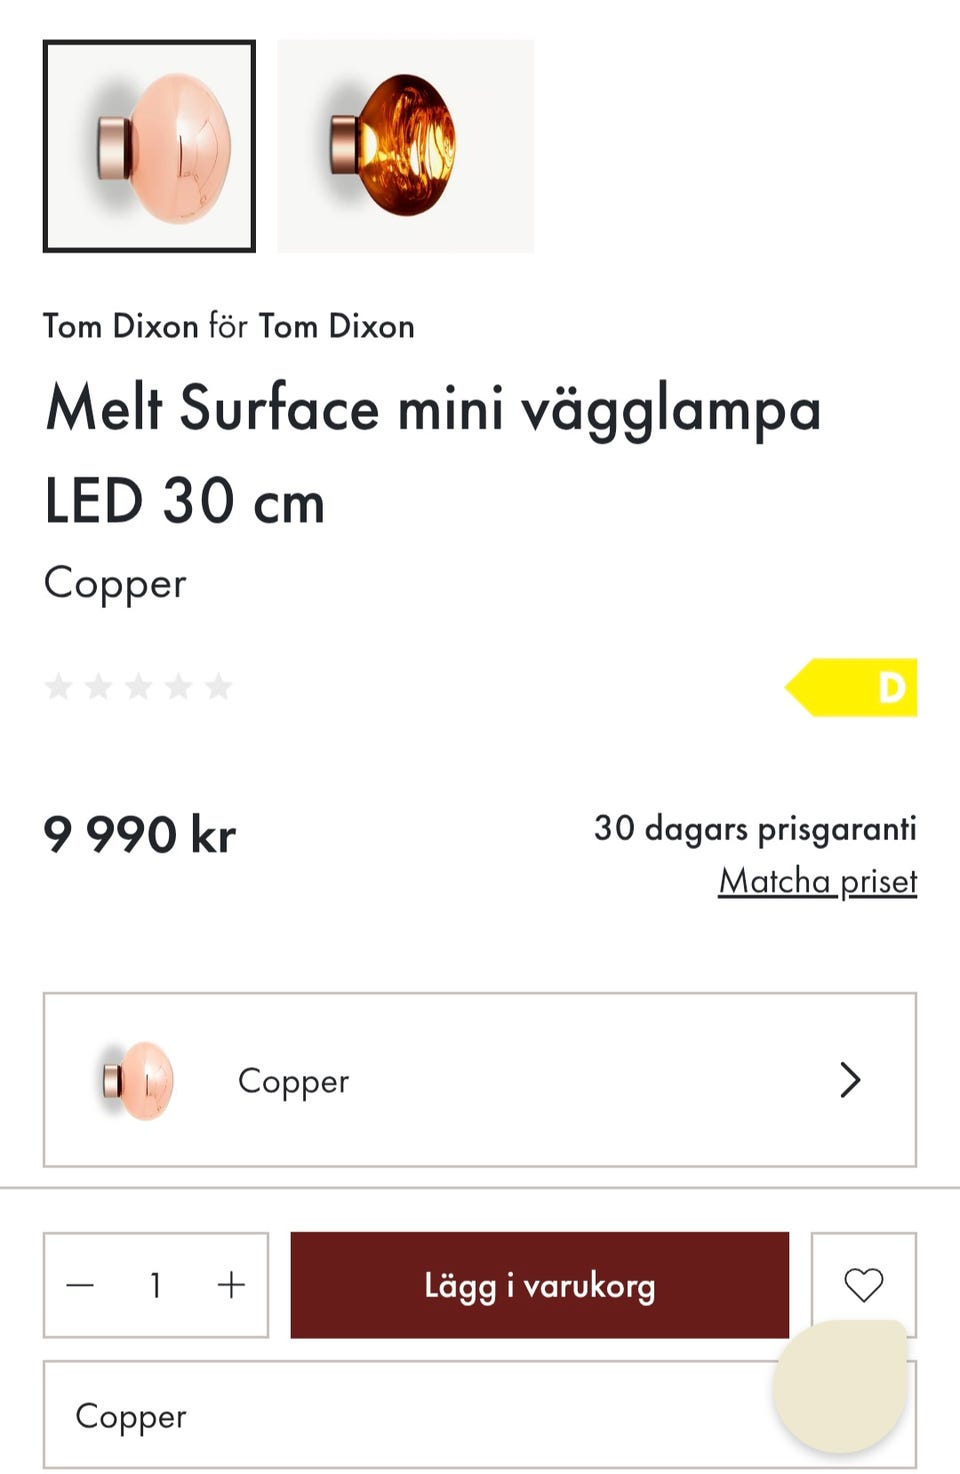The height and width of the screenshot is (1474, 960).
Task: Increase quantity with the plus icon
Action: point(231,1285)
